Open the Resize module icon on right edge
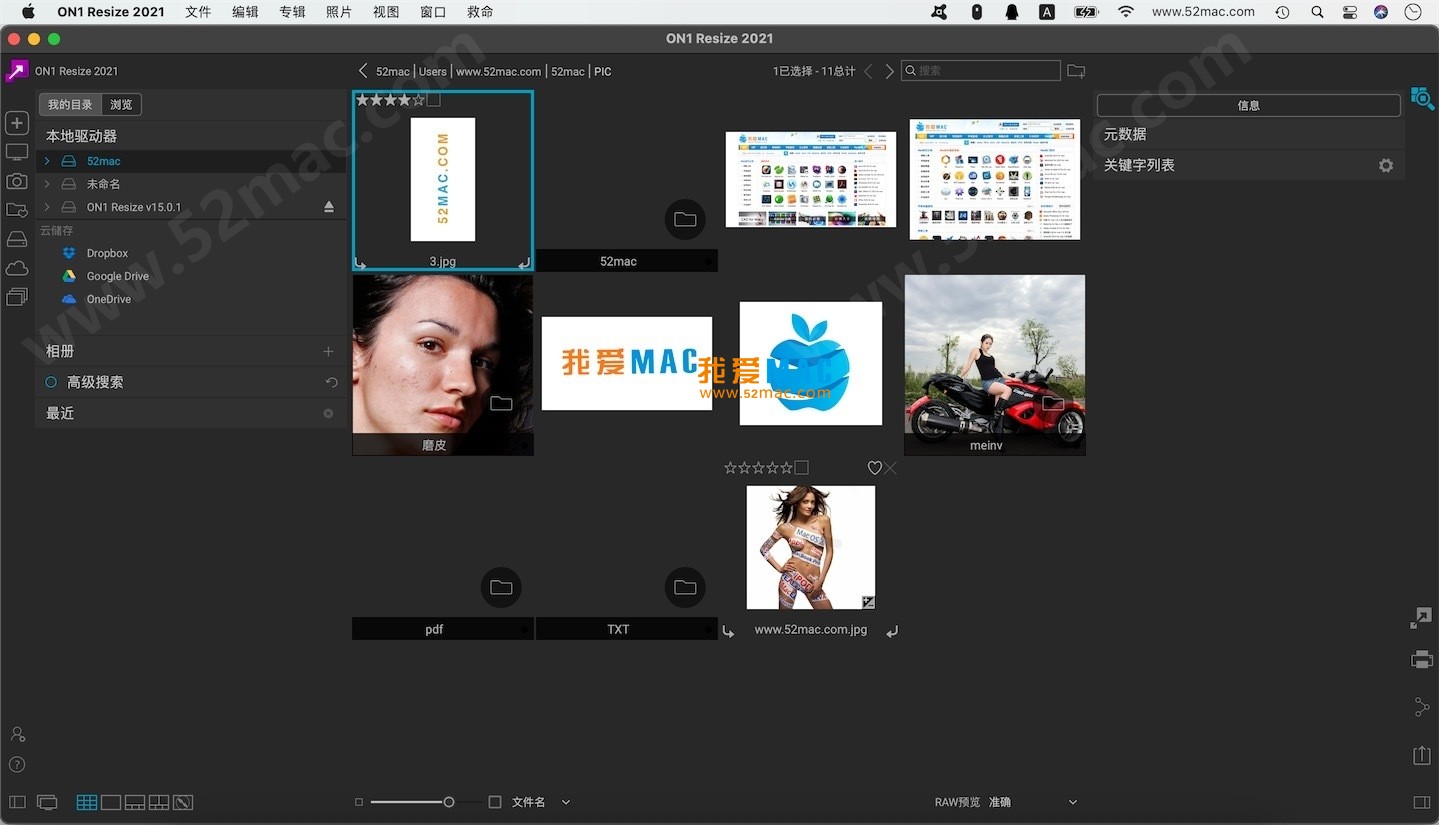 tap(1421, 618)
